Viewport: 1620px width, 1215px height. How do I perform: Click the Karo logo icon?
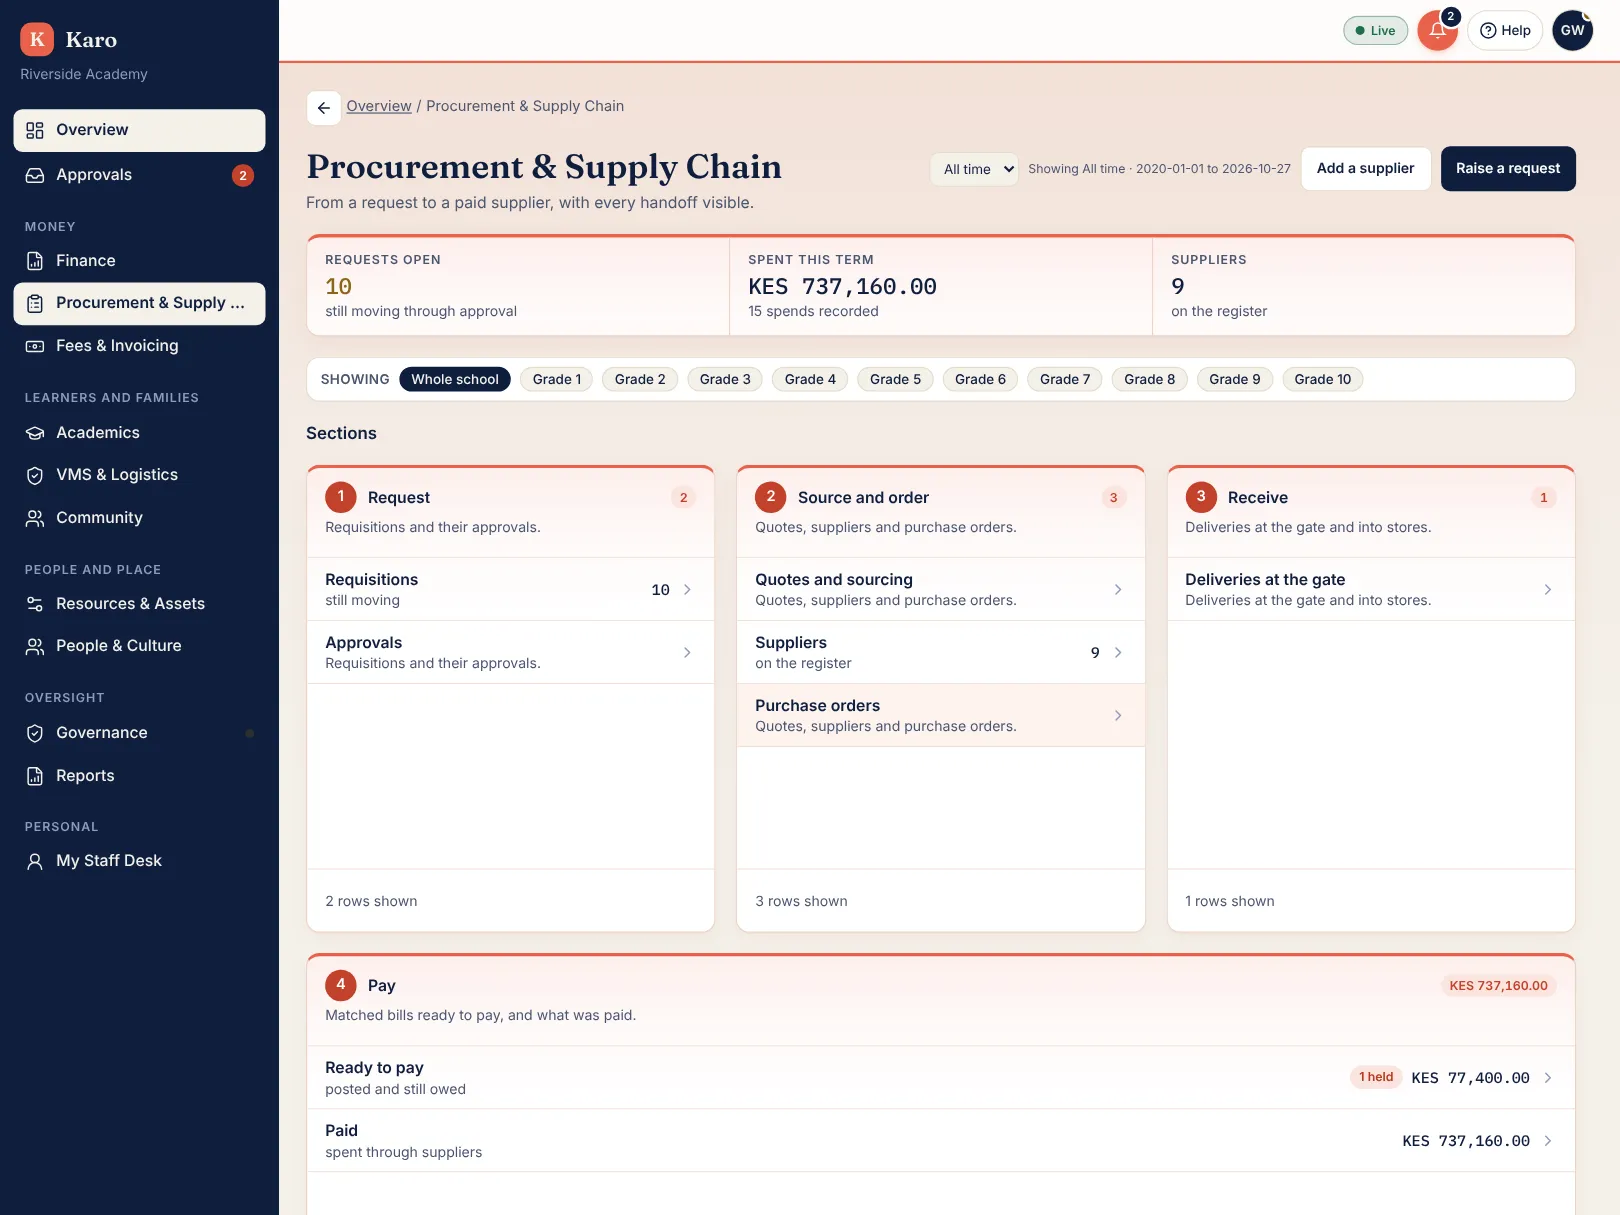pos(37,39)
